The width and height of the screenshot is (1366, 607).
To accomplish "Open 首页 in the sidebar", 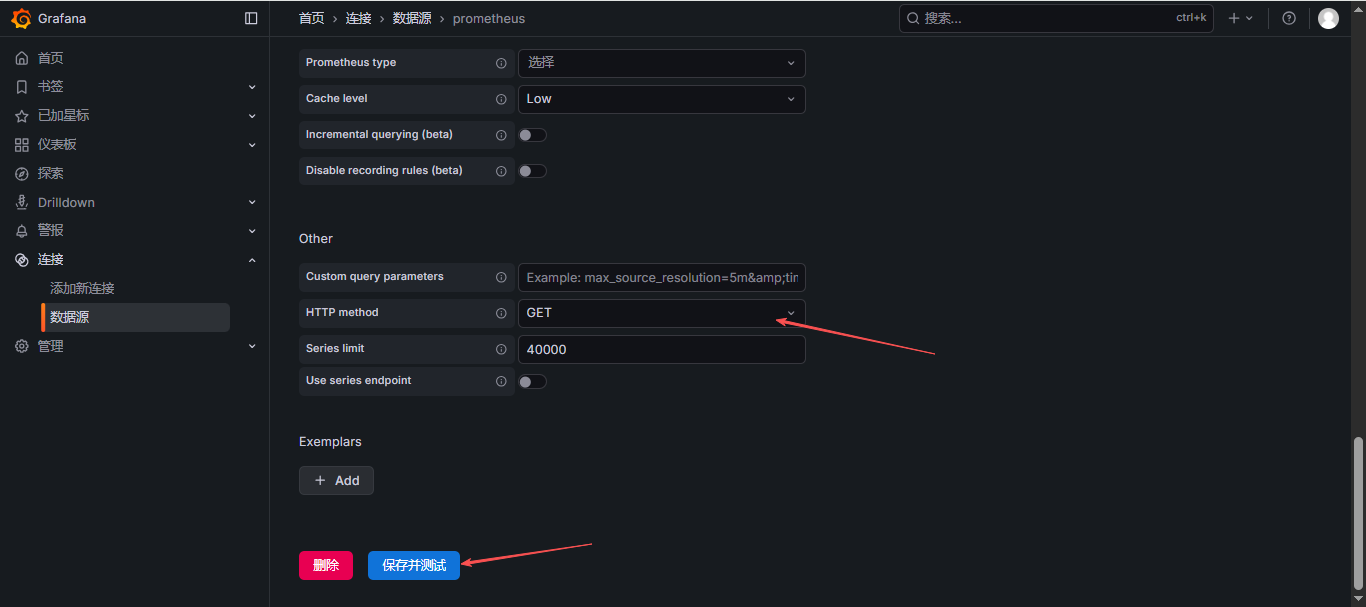I will [x=50, y=58].
